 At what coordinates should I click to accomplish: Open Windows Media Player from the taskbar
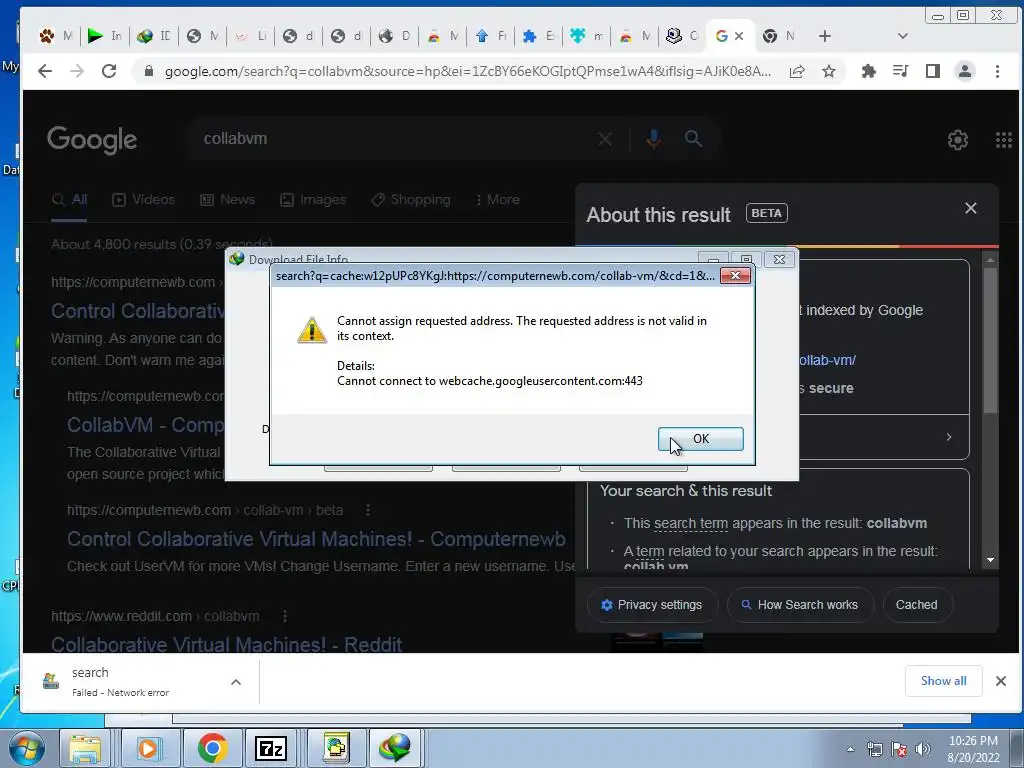click(148, 748)
